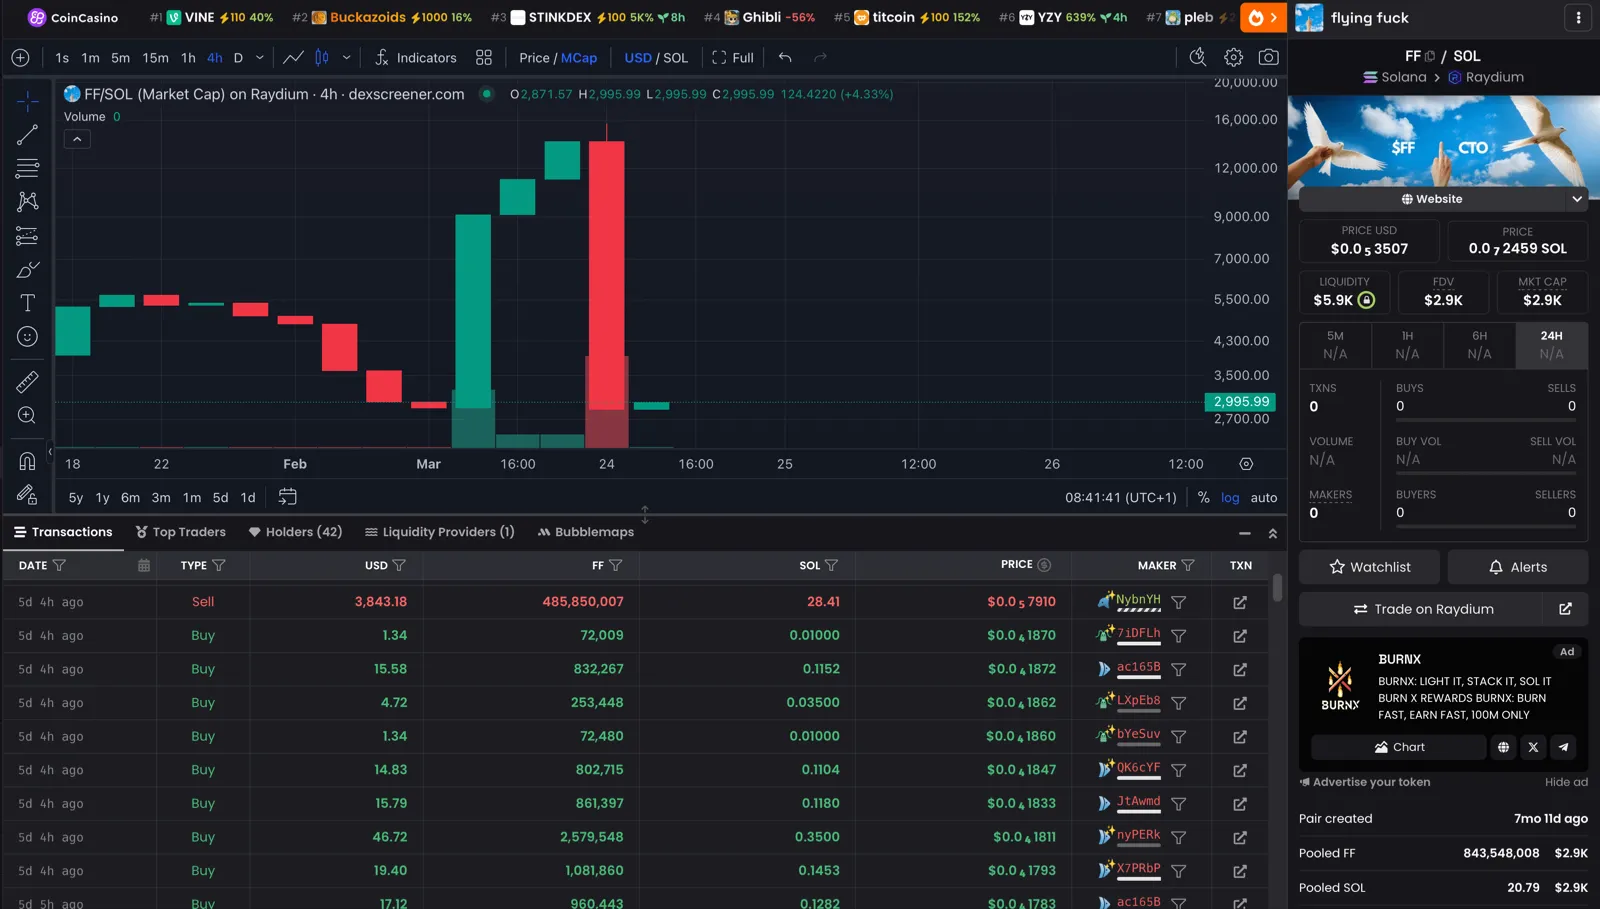The width and height of the screenshot is (1600, 909).
Task: Open the token Website link
Action: coord(1432,199)
